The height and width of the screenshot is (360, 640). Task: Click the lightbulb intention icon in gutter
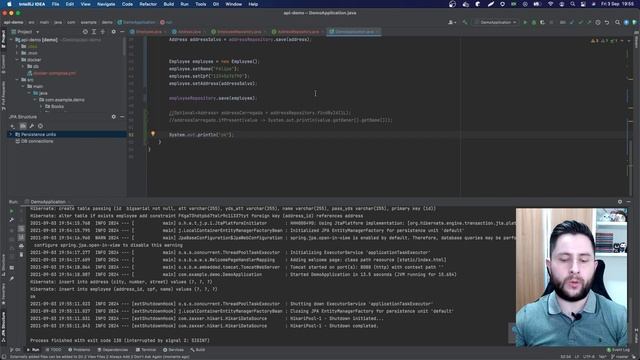tap(153, 134)
